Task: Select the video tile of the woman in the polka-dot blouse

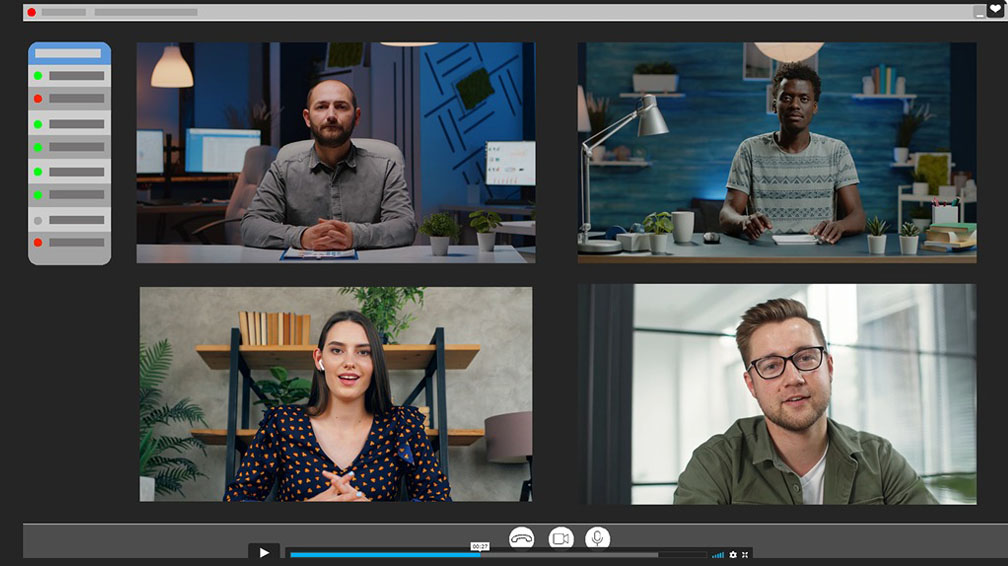Action: (x=336, y=394)
